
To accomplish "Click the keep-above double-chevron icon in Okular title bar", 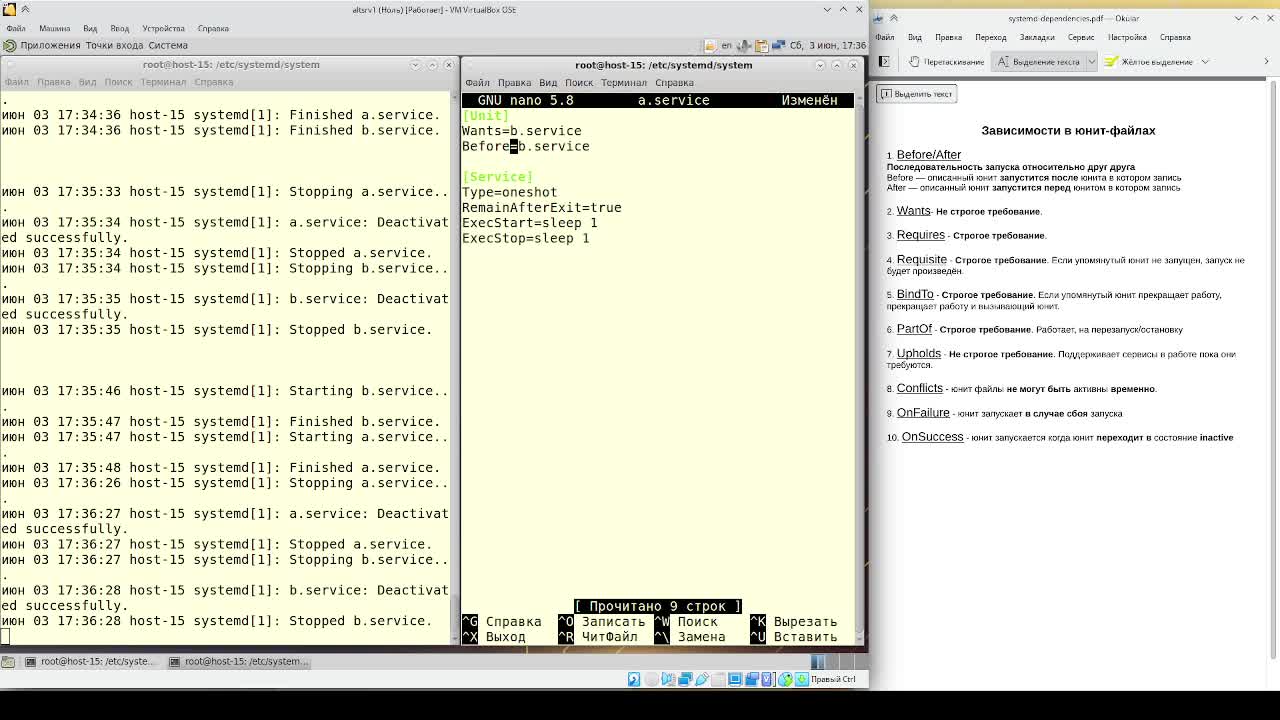I will pos(894,18).
